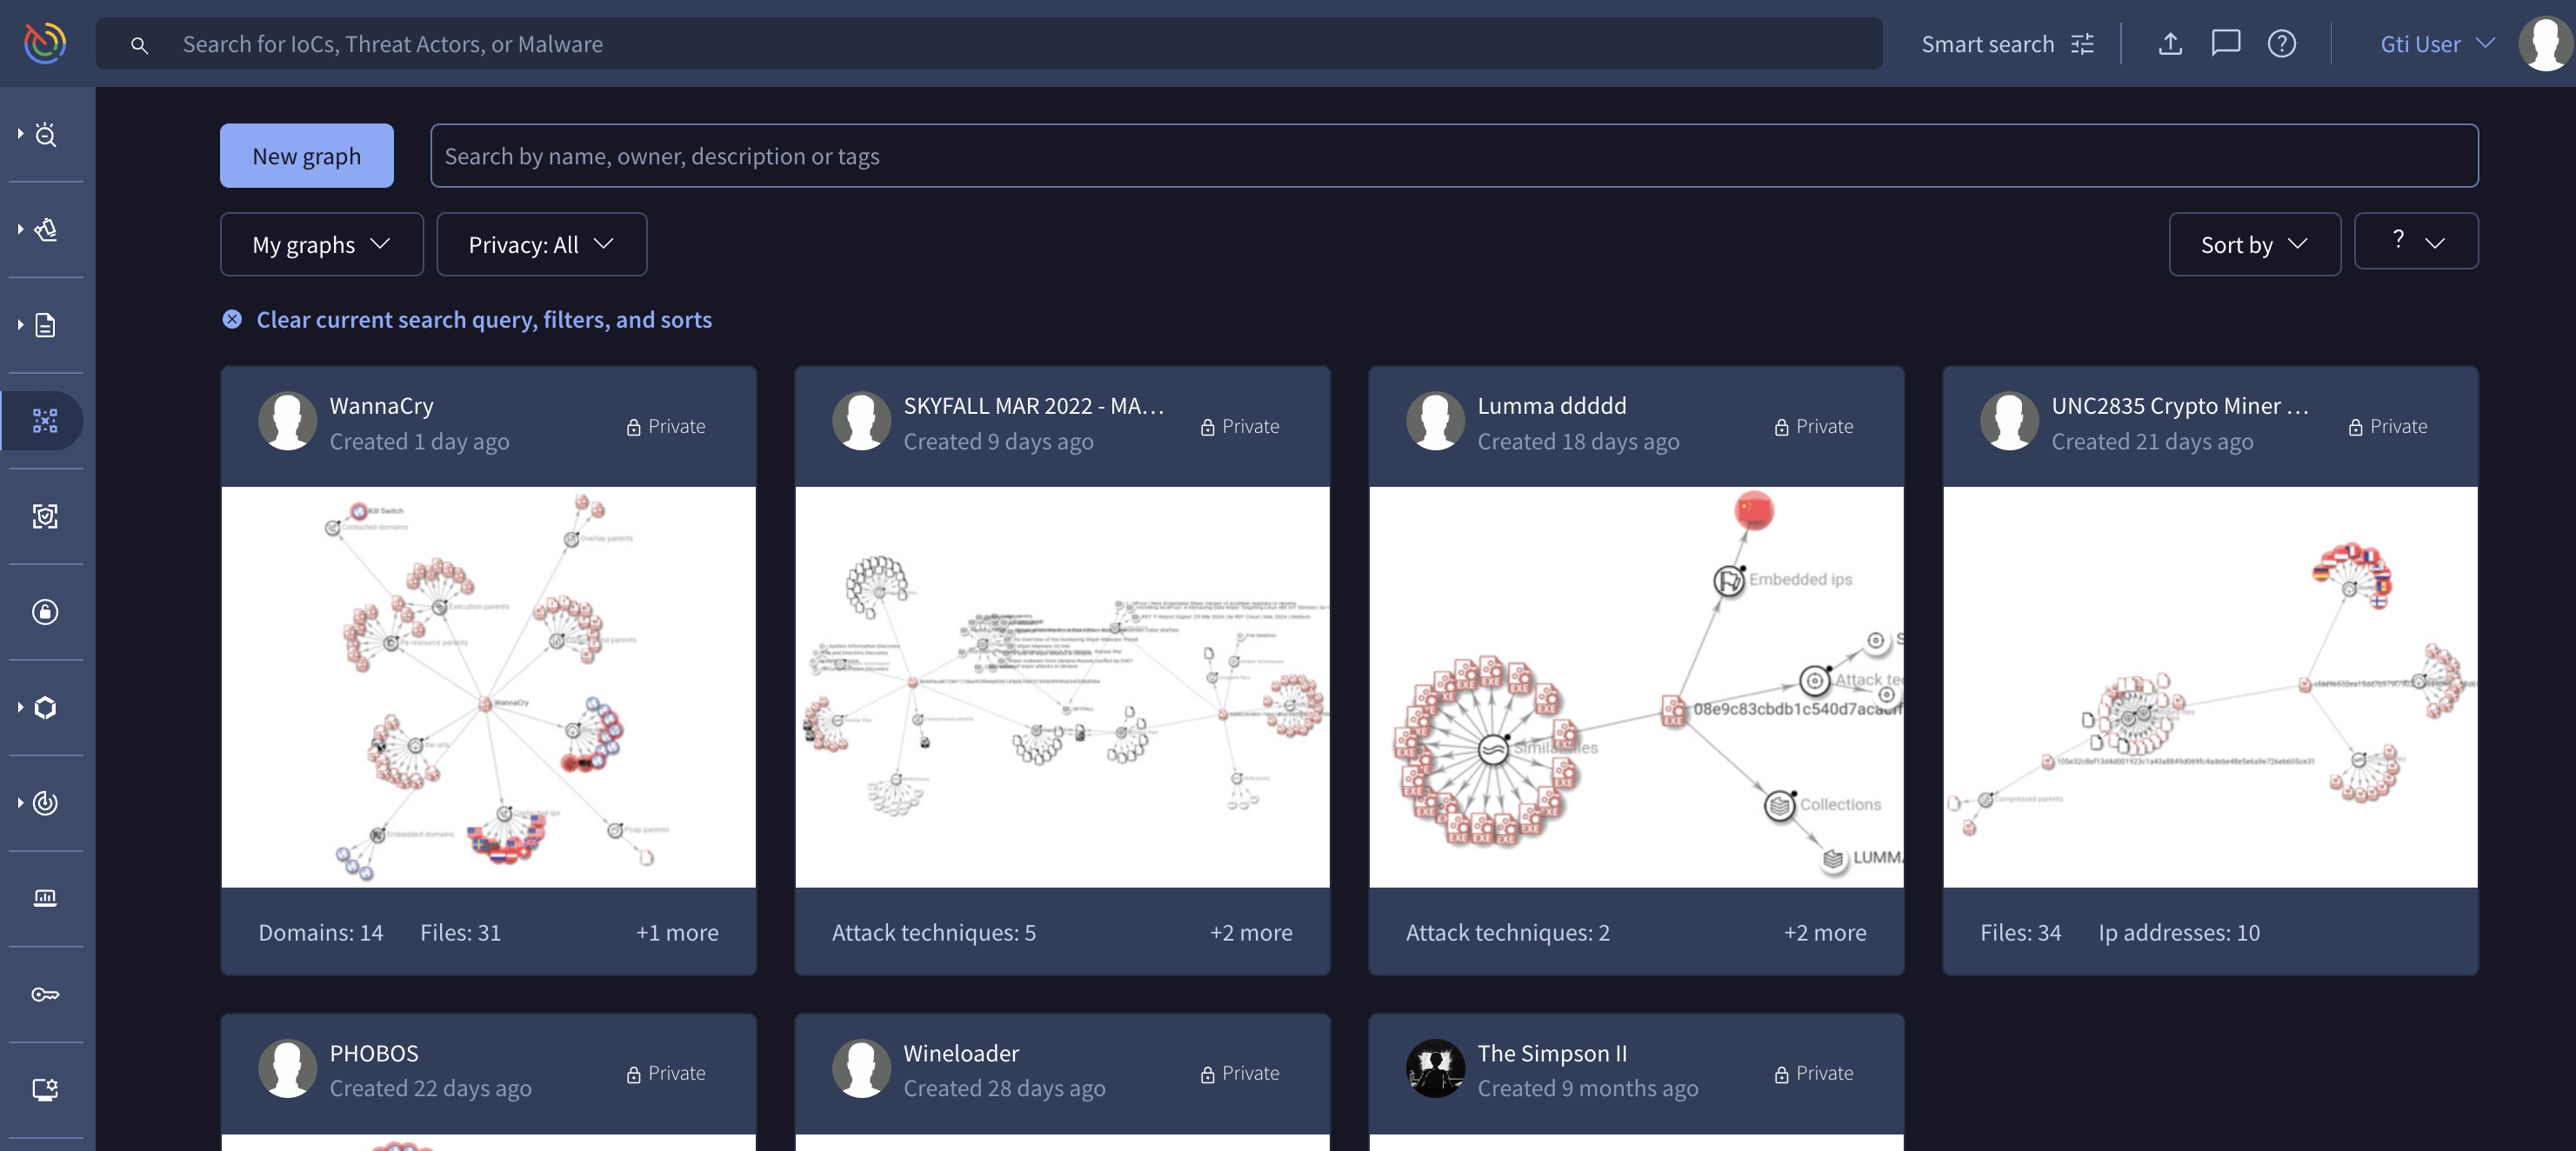
Task: Click 'Created 9 months ago' text
Action: [x=1587, y=1088]
